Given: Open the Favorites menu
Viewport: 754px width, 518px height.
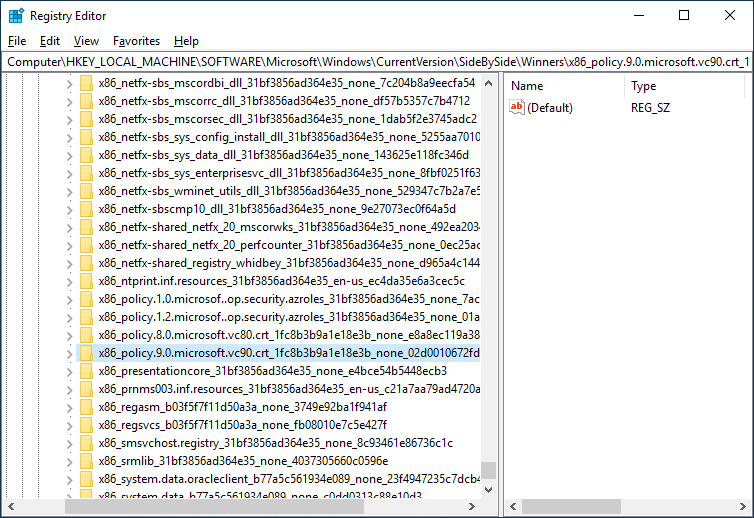Looking at the screenshot, I should [136, 41].
